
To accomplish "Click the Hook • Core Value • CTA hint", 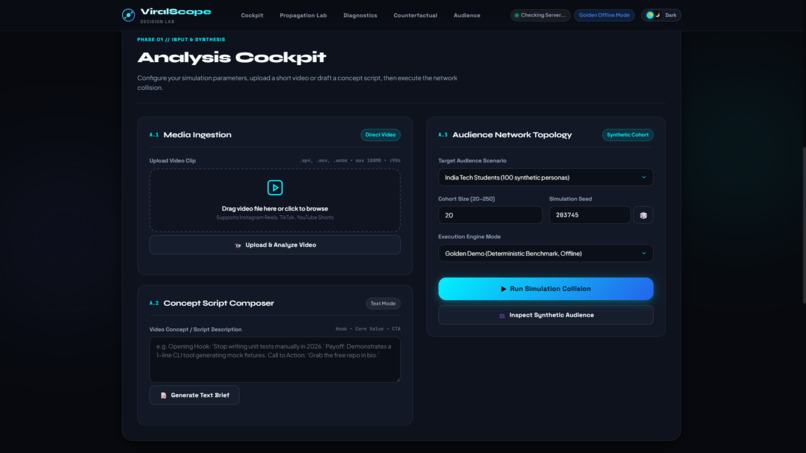I will (368, 329).
